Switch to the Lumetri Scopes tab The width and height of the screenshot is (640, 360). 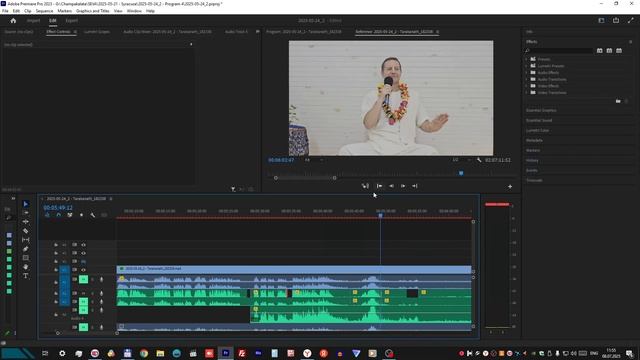[97, 31]
